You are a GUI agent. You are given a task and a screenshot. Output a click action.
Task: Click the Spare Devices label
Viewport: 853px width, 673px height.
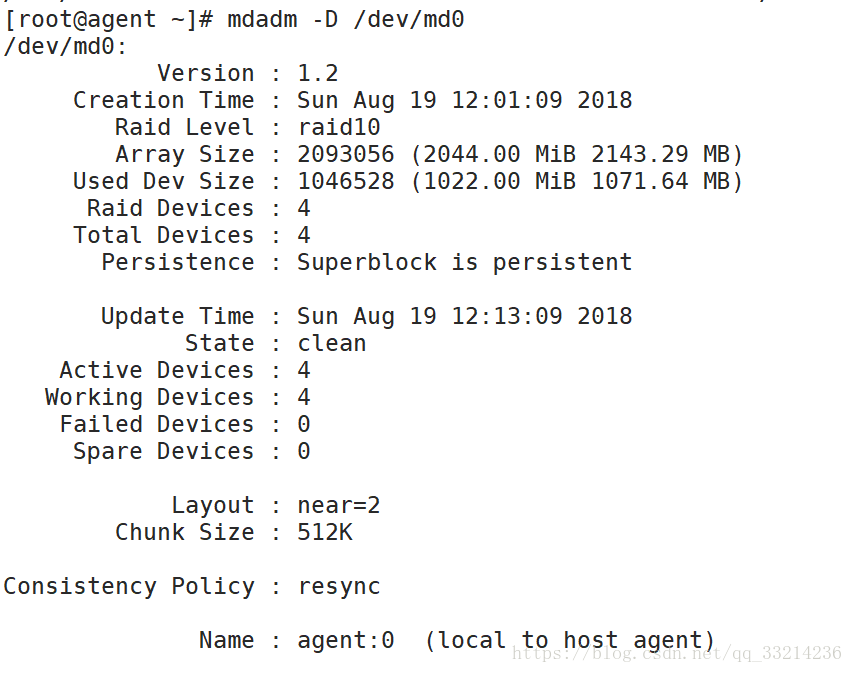tap(164, 451)
